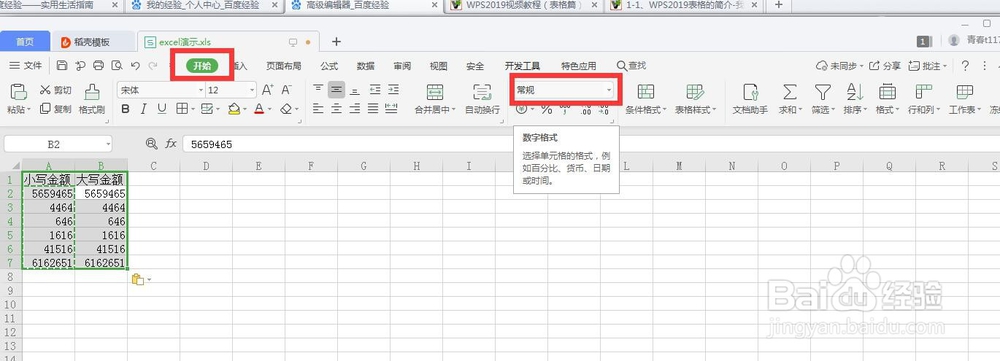This screenshot has width=1000, height=361.
Task: Open Print Preview from quick toolbar
Action: [117, 65]
